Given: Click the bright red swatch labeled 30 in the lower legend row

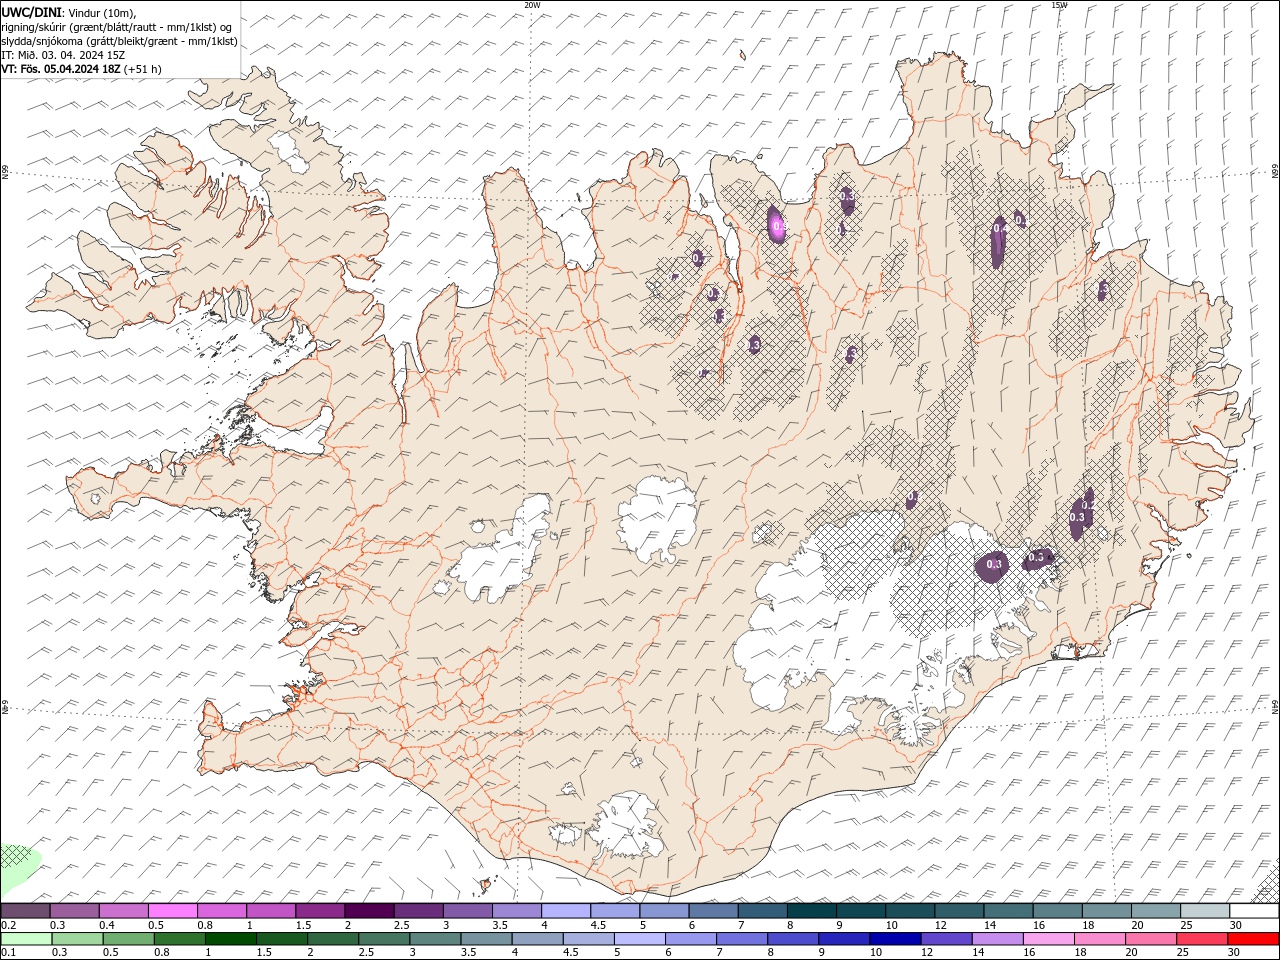Looking at the screenshot, I should point(1252,939).
